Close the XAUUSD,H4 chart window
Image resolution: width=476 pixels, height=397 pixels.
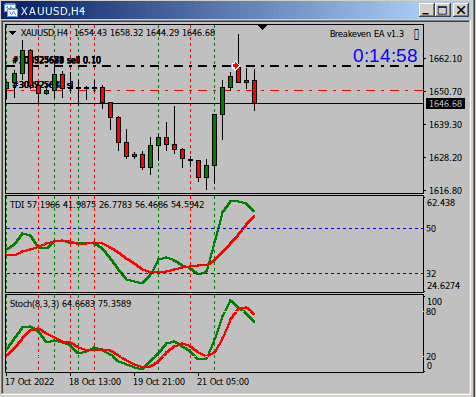pyautogui.click(x=461, y=10)
